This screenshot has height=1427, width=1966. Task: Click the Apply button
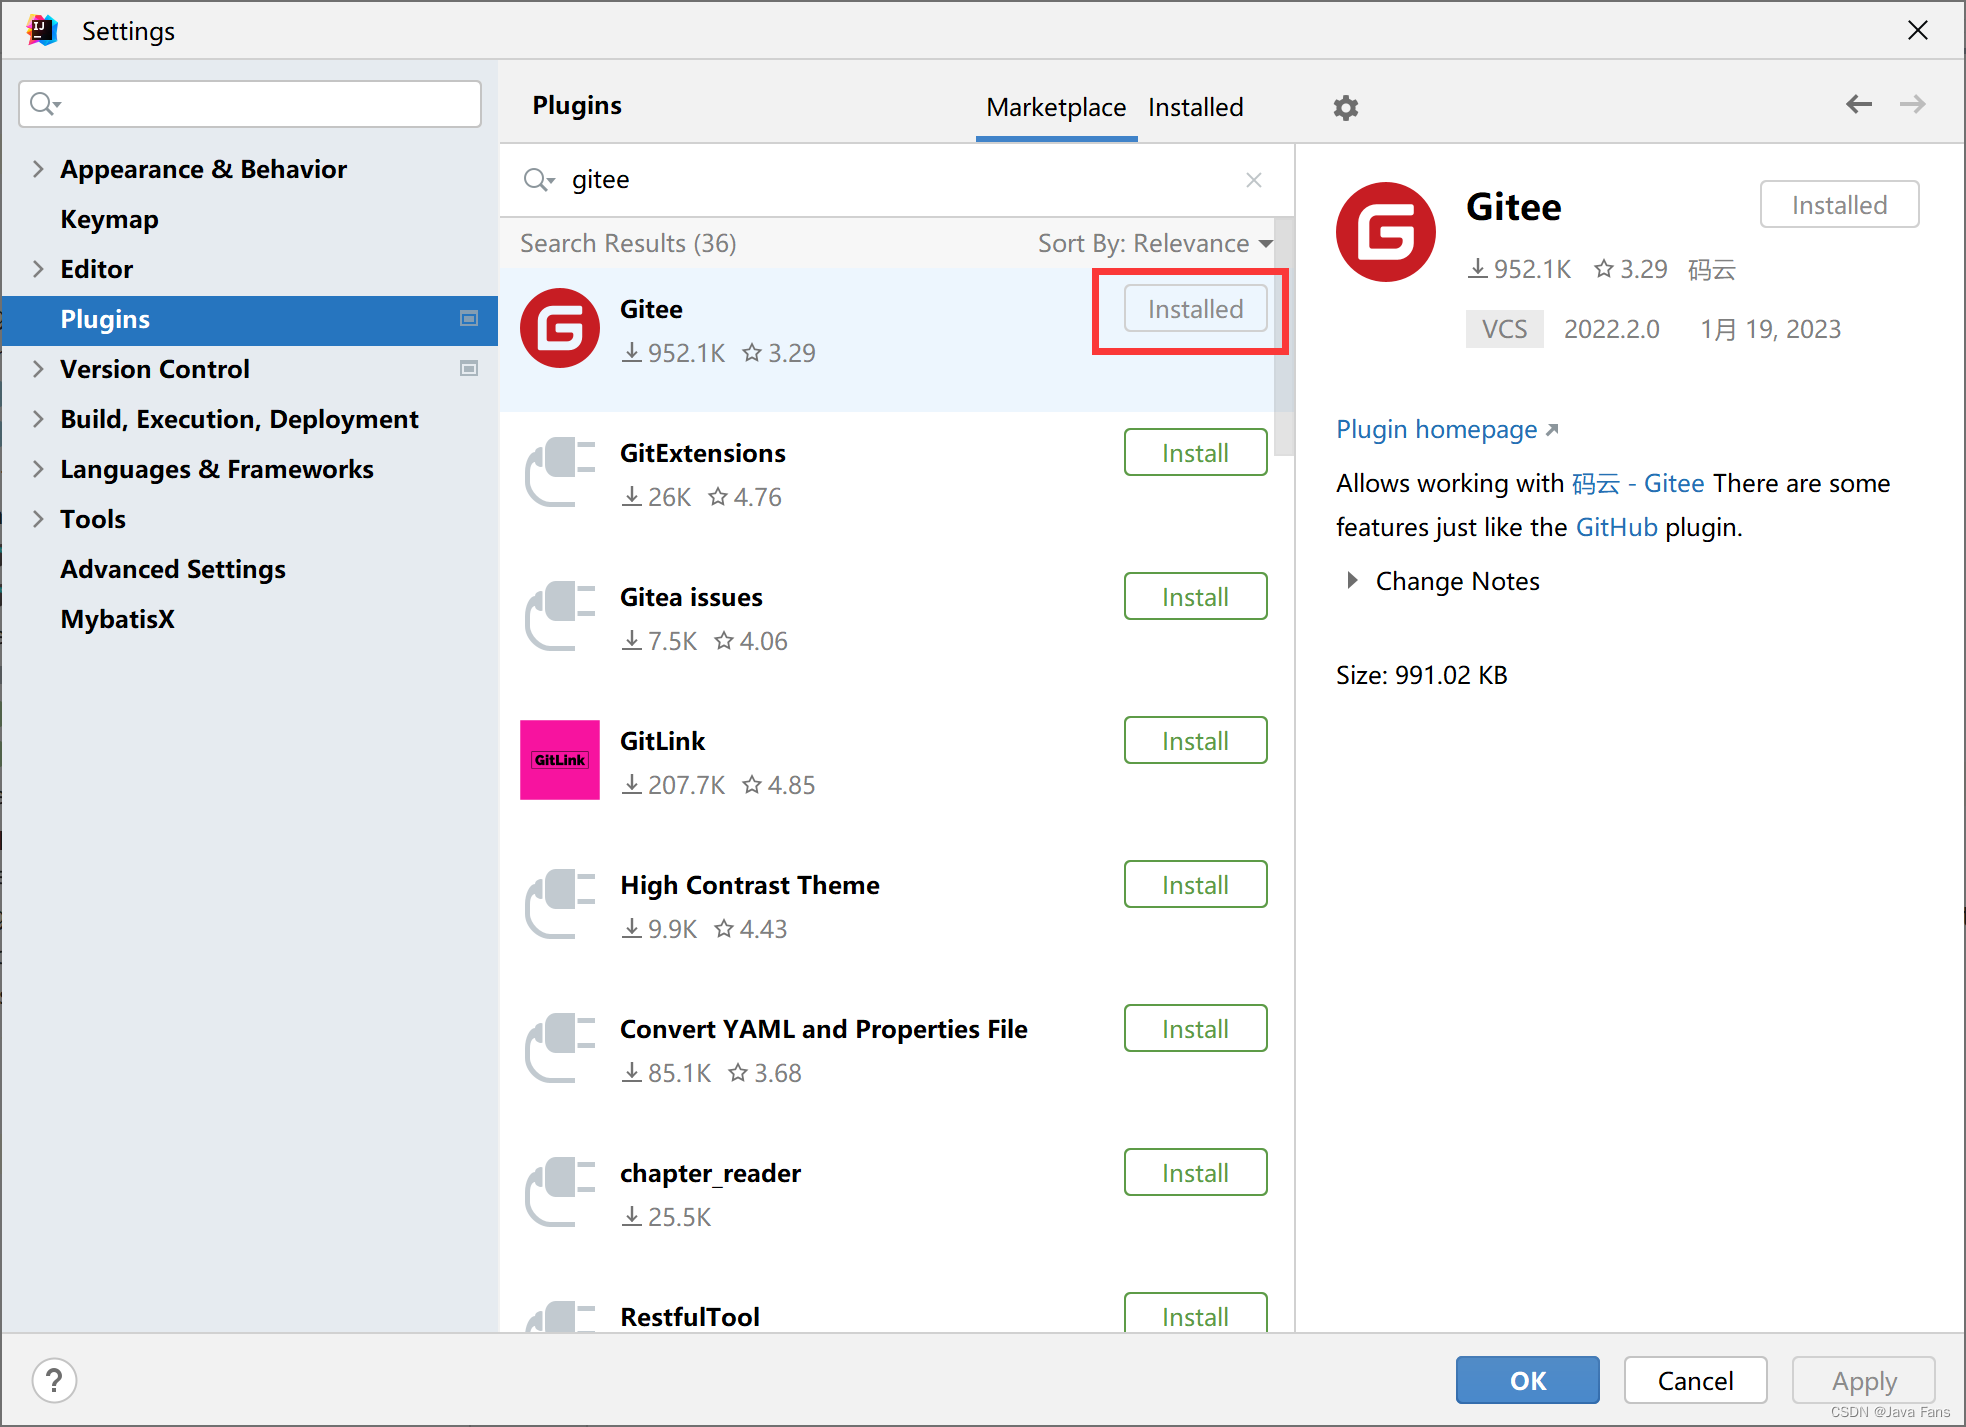tap(1864, 1381)
